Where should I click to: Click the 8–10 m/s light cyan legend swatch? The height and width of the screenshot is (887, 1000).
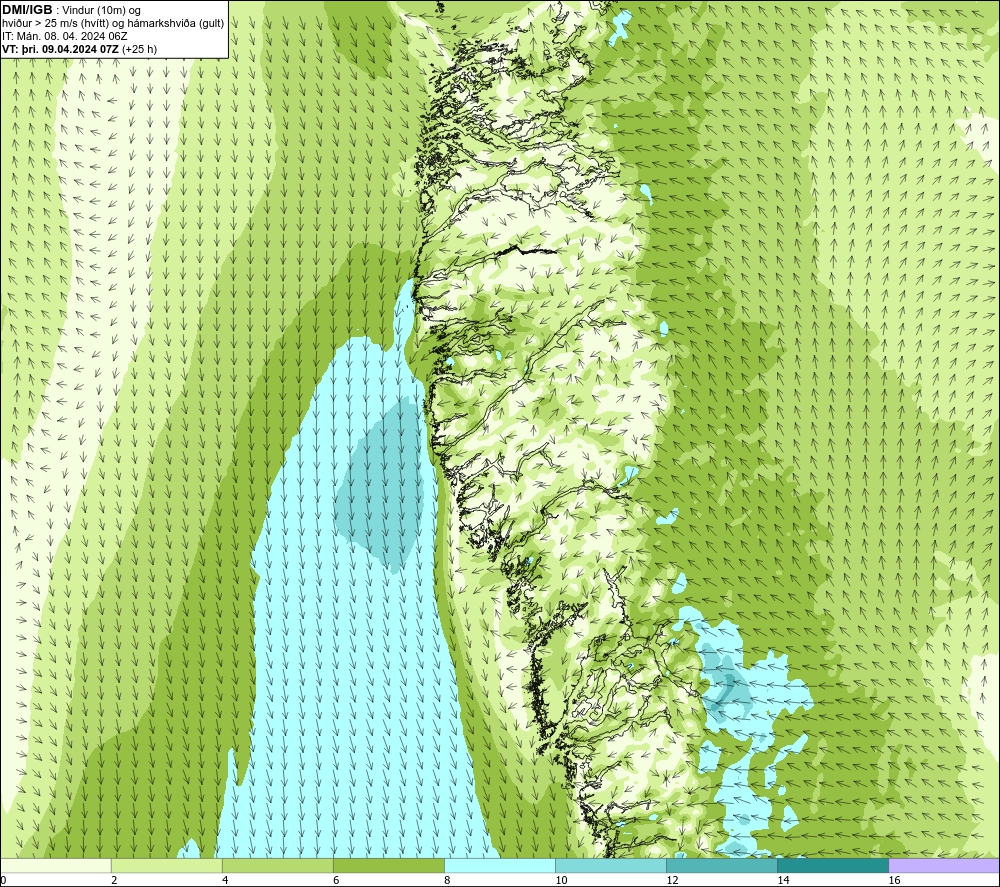point(500,865)
